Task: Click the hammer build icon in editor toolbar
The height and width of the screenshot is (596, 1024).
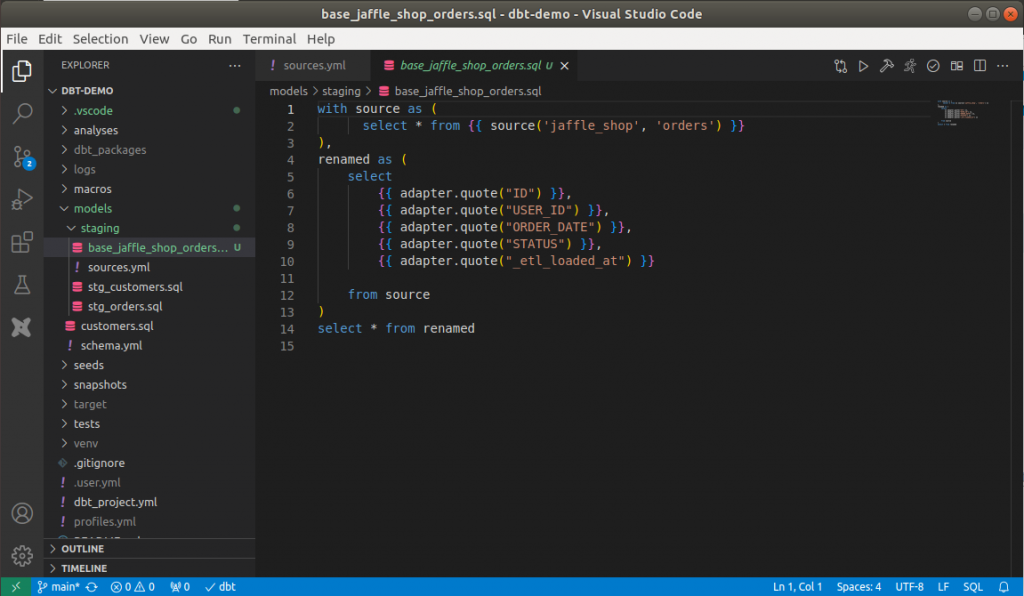Action: tap(886, 66)
